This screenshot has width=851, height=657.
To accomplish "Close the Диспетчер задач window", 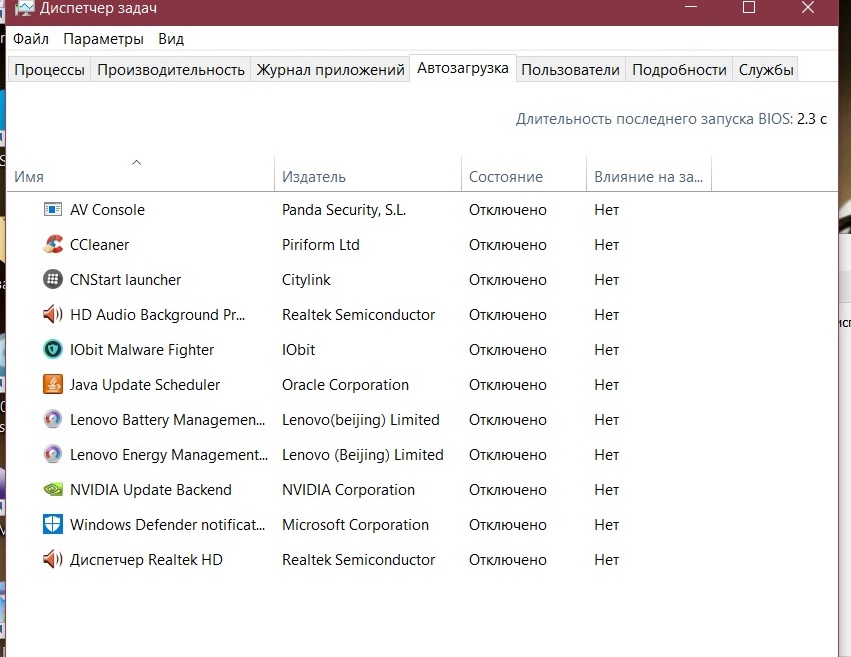I will coord(808,7).
